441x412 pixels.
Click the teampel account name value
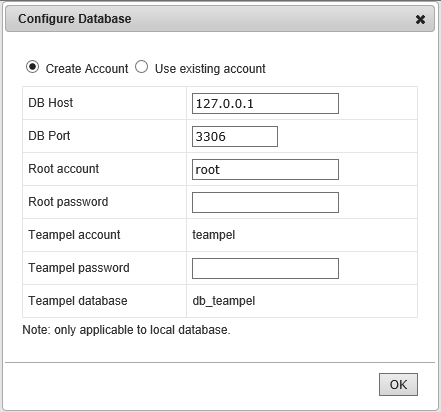(214, 235)
